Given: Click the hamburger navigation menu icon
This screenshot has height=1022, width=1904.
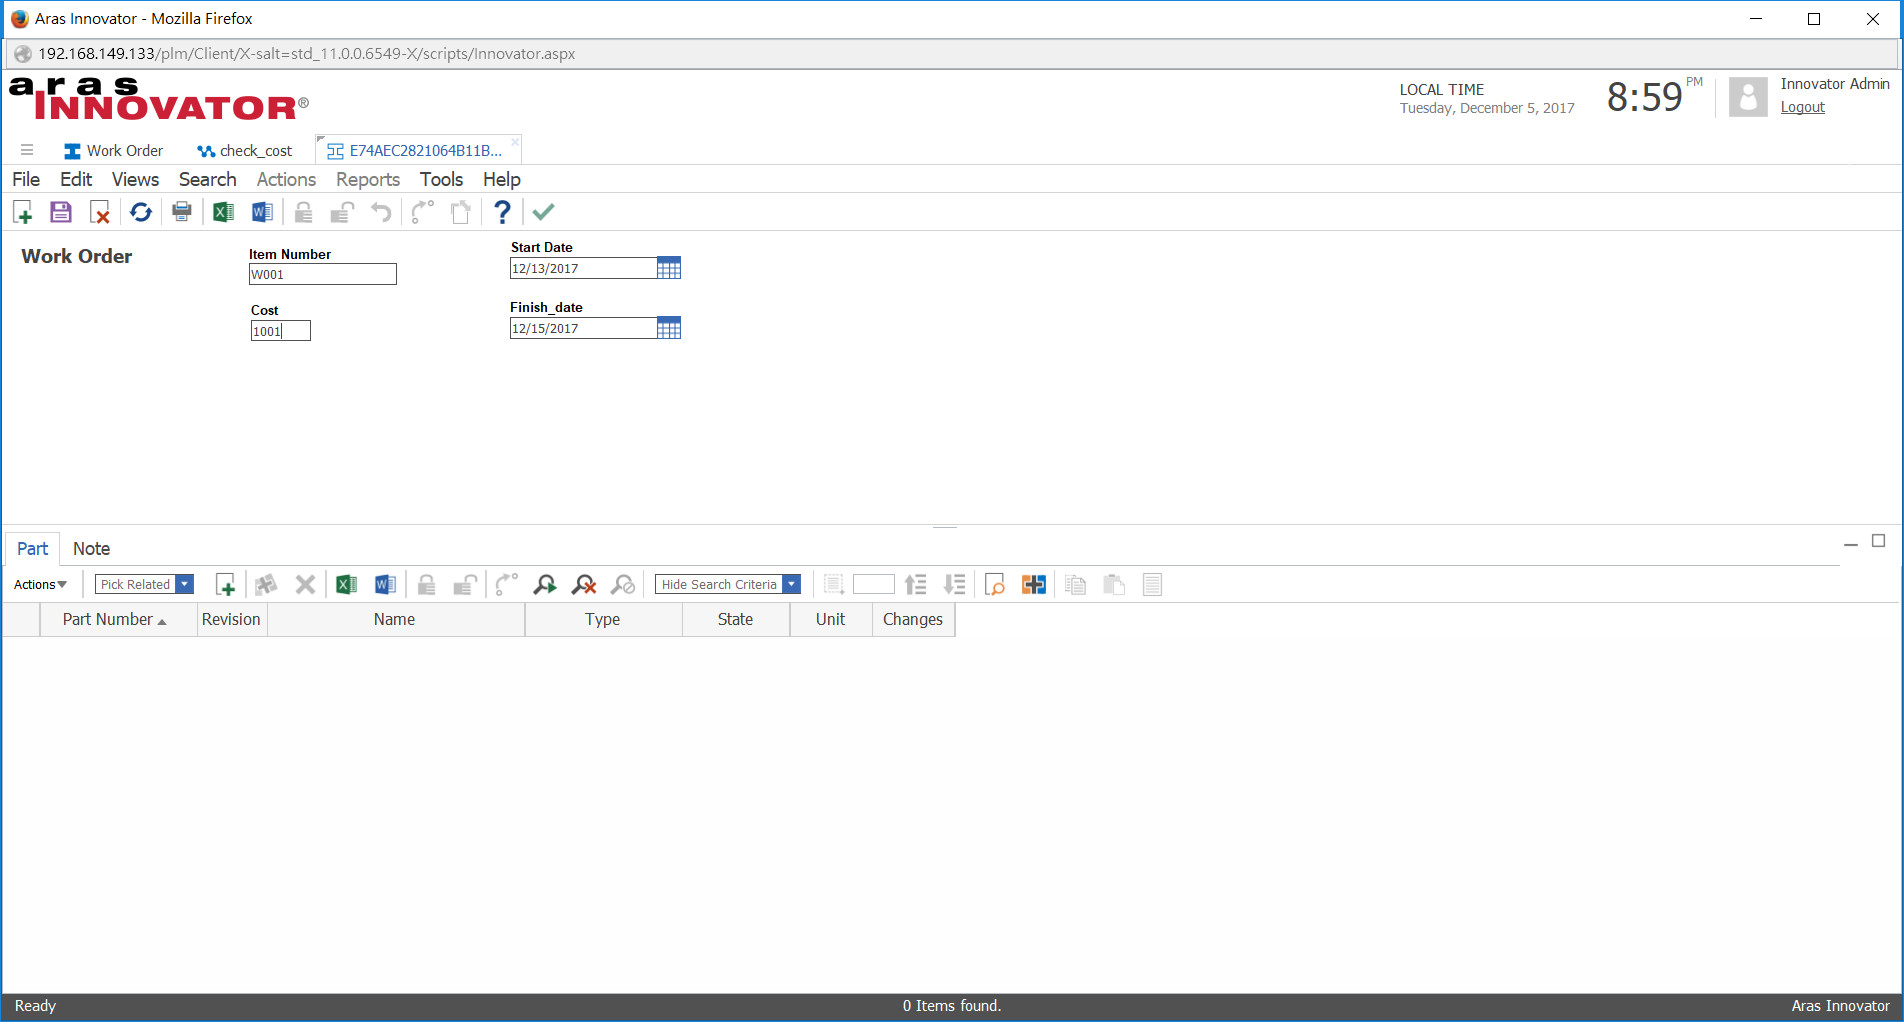Looking at the screenshot, I should click(27, 150).
